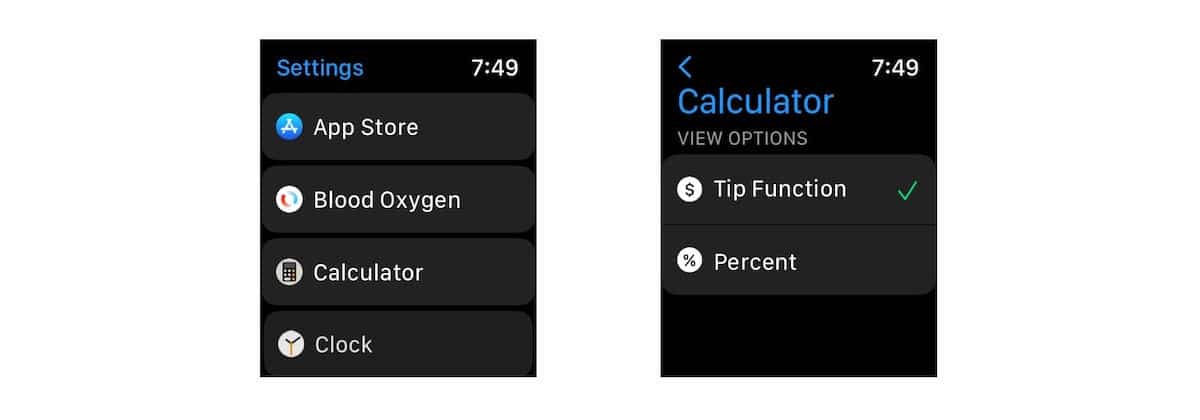Select the Percent view option label
The width and height of the screenshot is (1200, 420).
(x=755, y=262)
